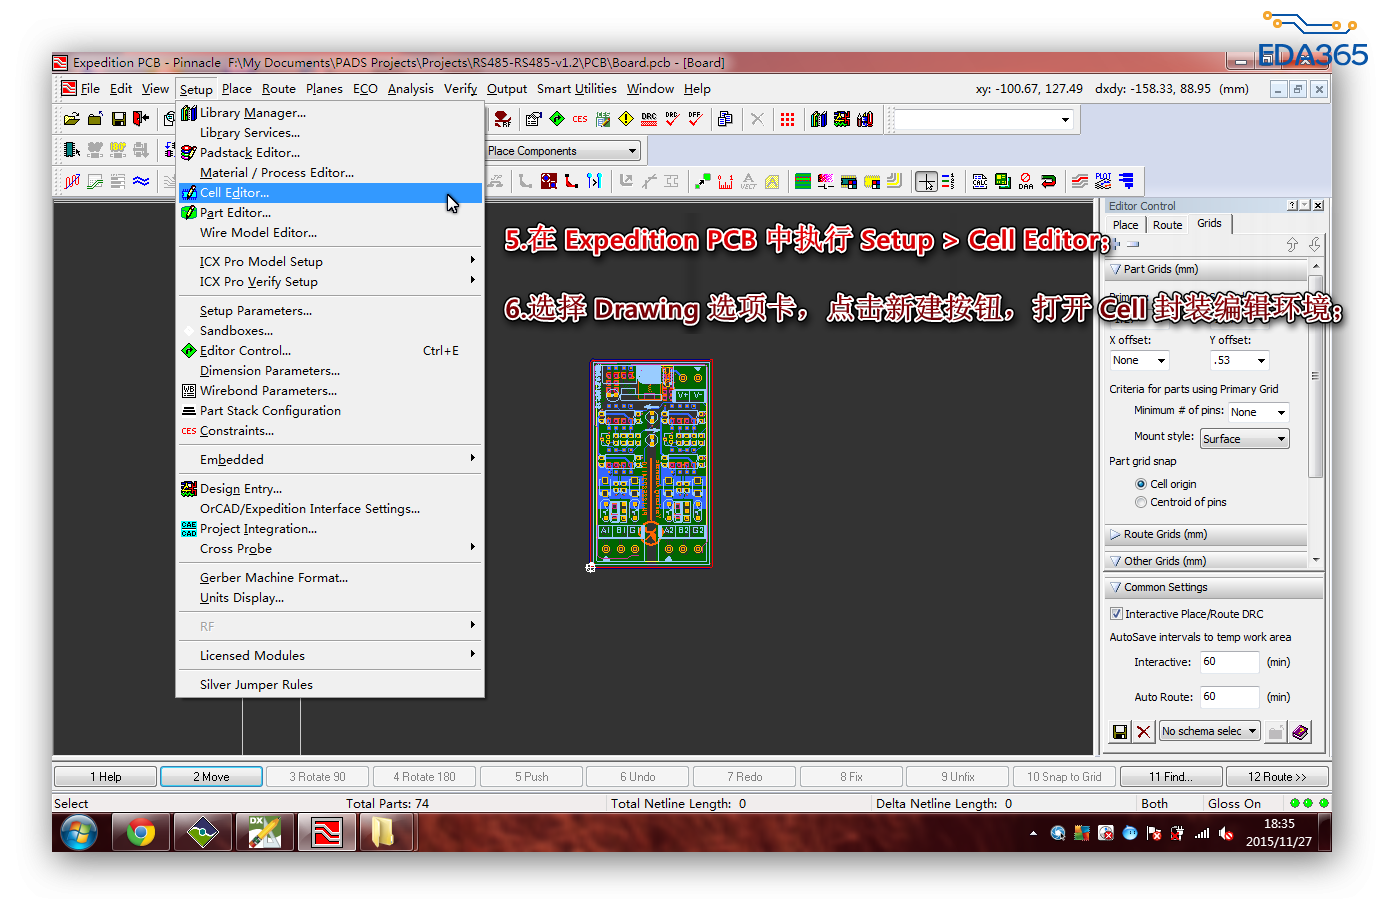Viewport: 1384px width, 904px height.
Task: Open Library Manager from the Setup menu
Action: 330,113
